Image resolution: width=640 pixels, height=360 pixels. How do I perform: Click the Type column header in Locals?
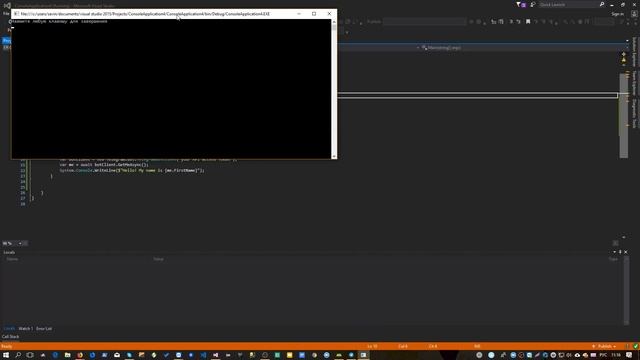click(613, 259)
